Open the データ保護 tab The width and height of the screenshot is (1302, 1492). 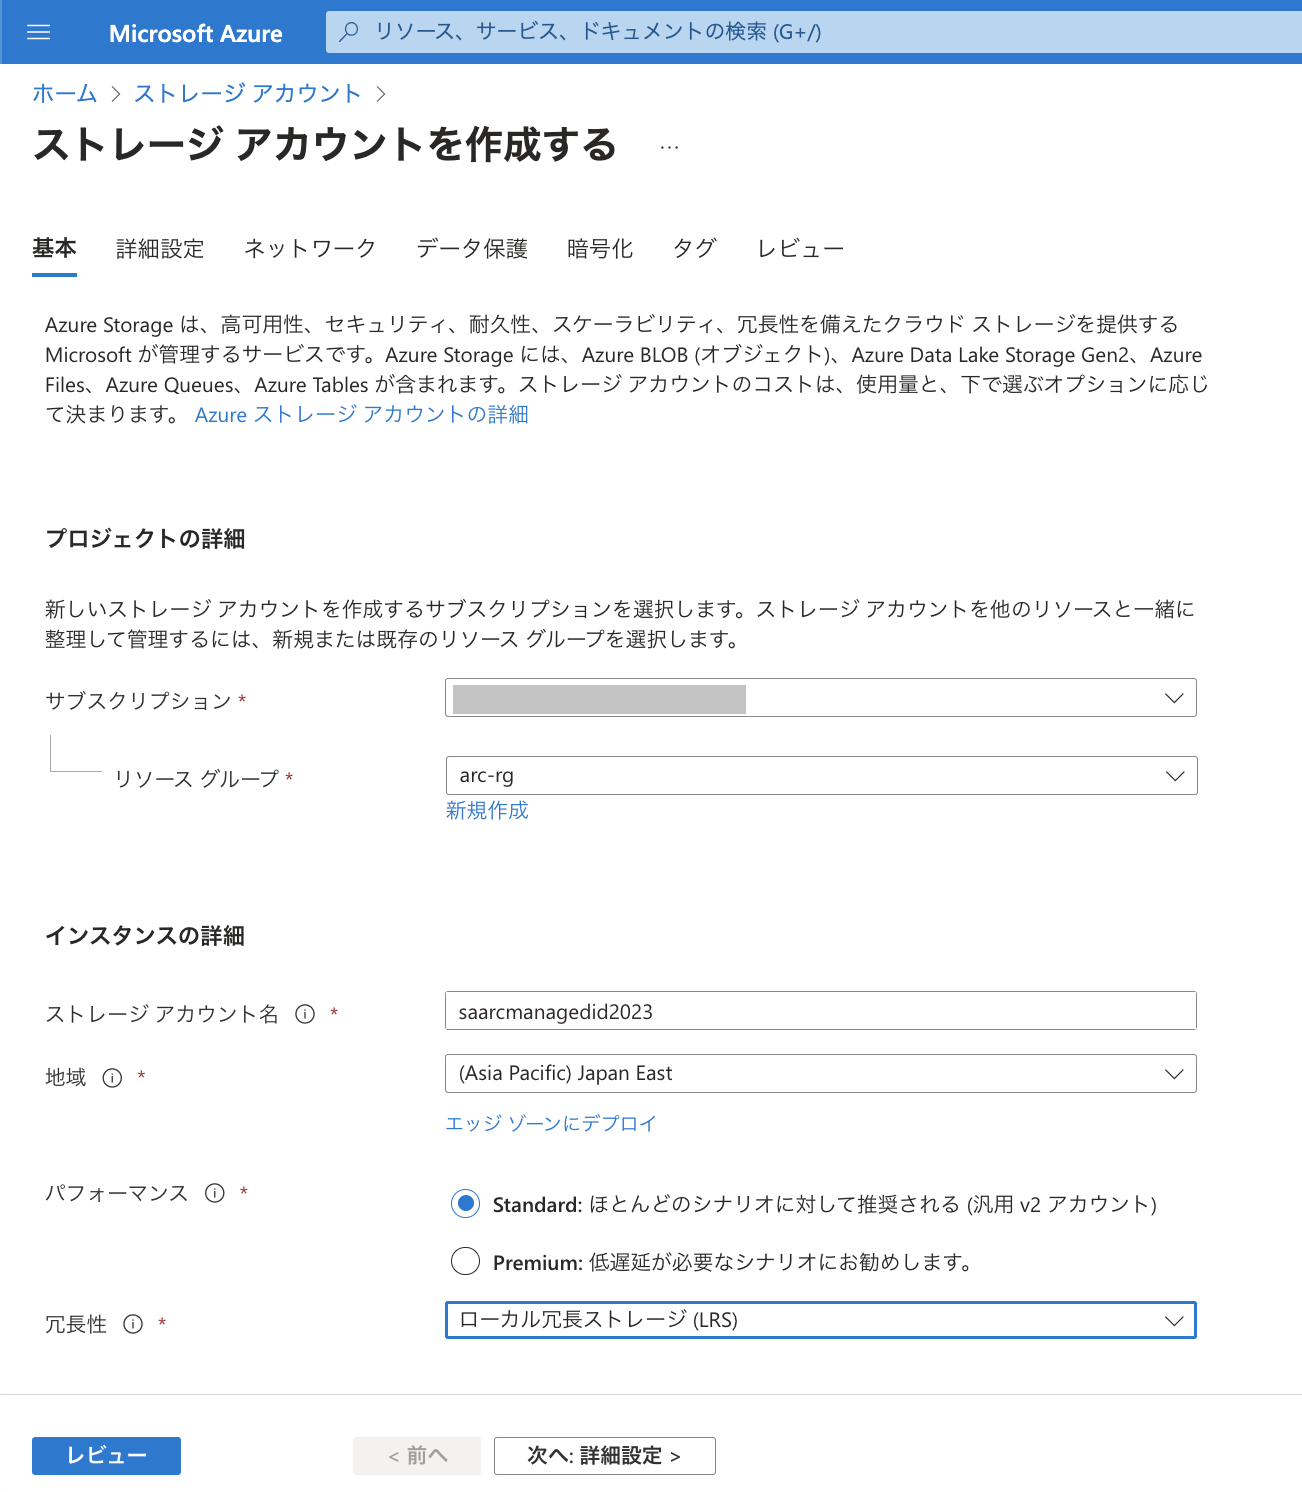point(472,249)
